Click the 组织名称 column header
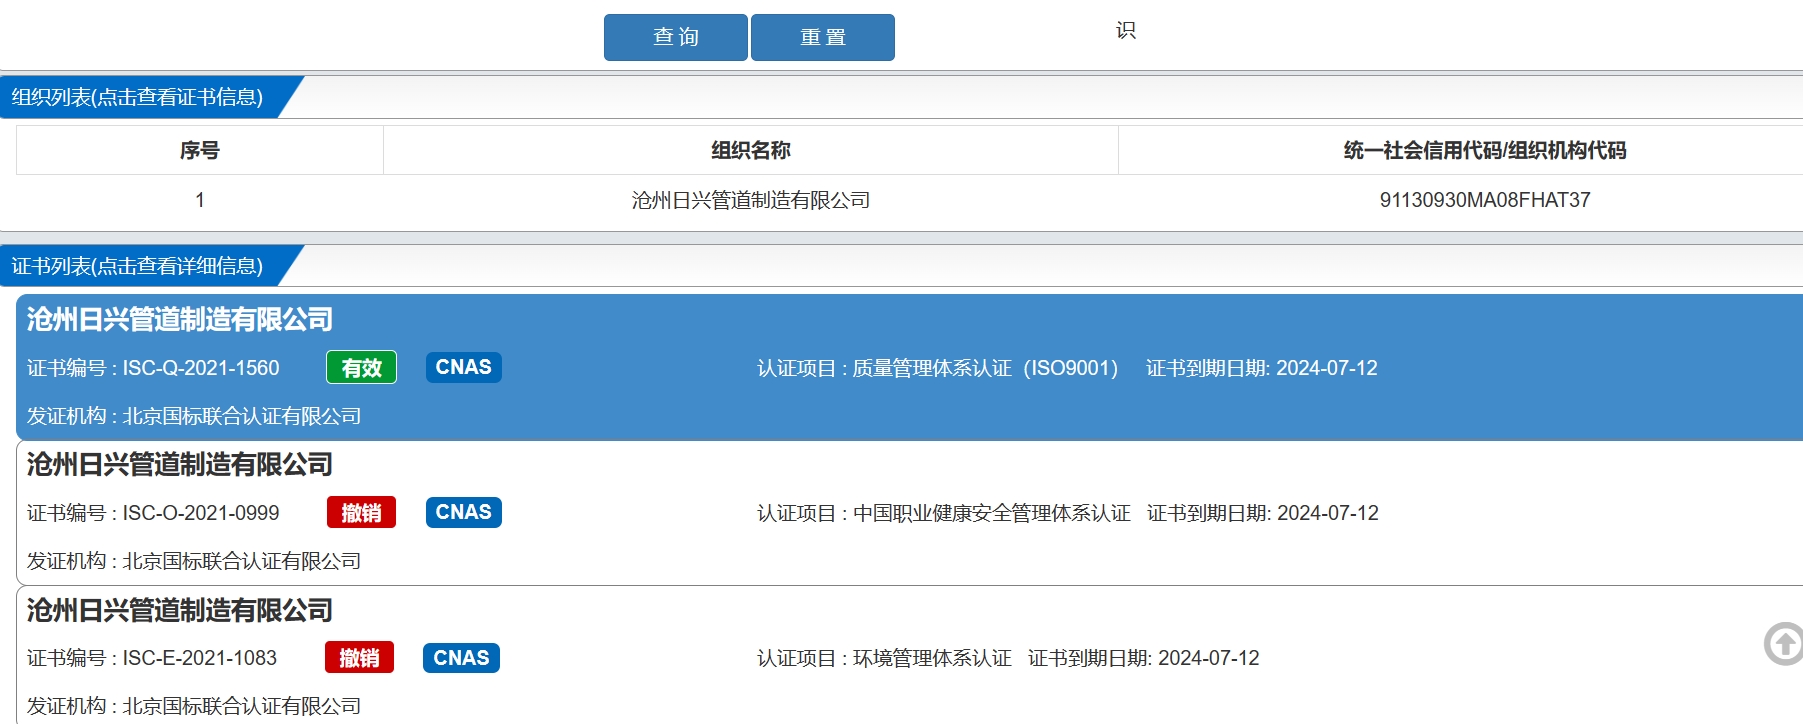Image resolution: width=1803 pixels, height=724 pixels. click(751, 150)
